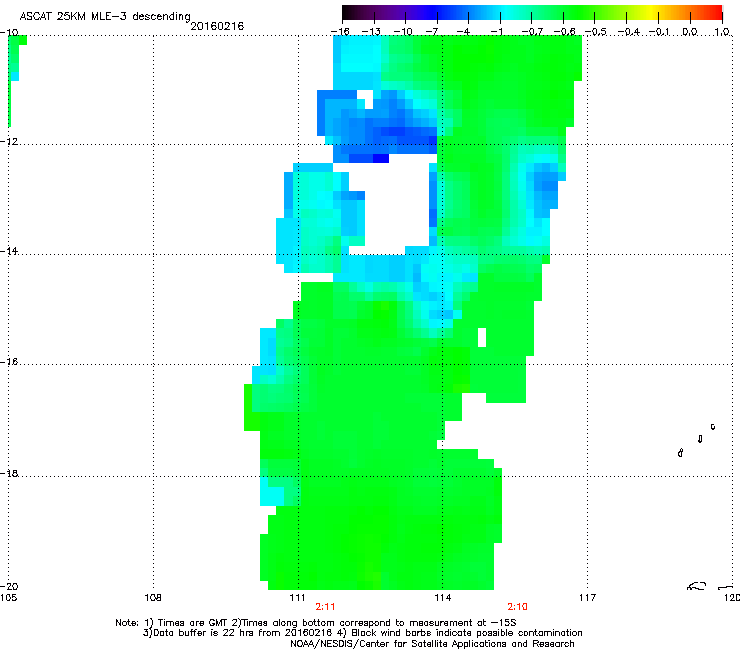Viewport: 740px width, 650px height.
Task: Click the title 'ASCAT 25KM MLE-3 descending'
Action: 105,17
